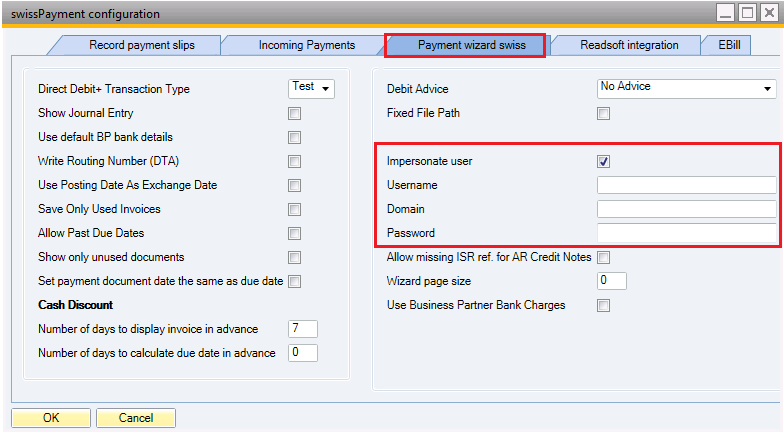
Task: Enable Fixed File Path option
Action: (603, 114)
